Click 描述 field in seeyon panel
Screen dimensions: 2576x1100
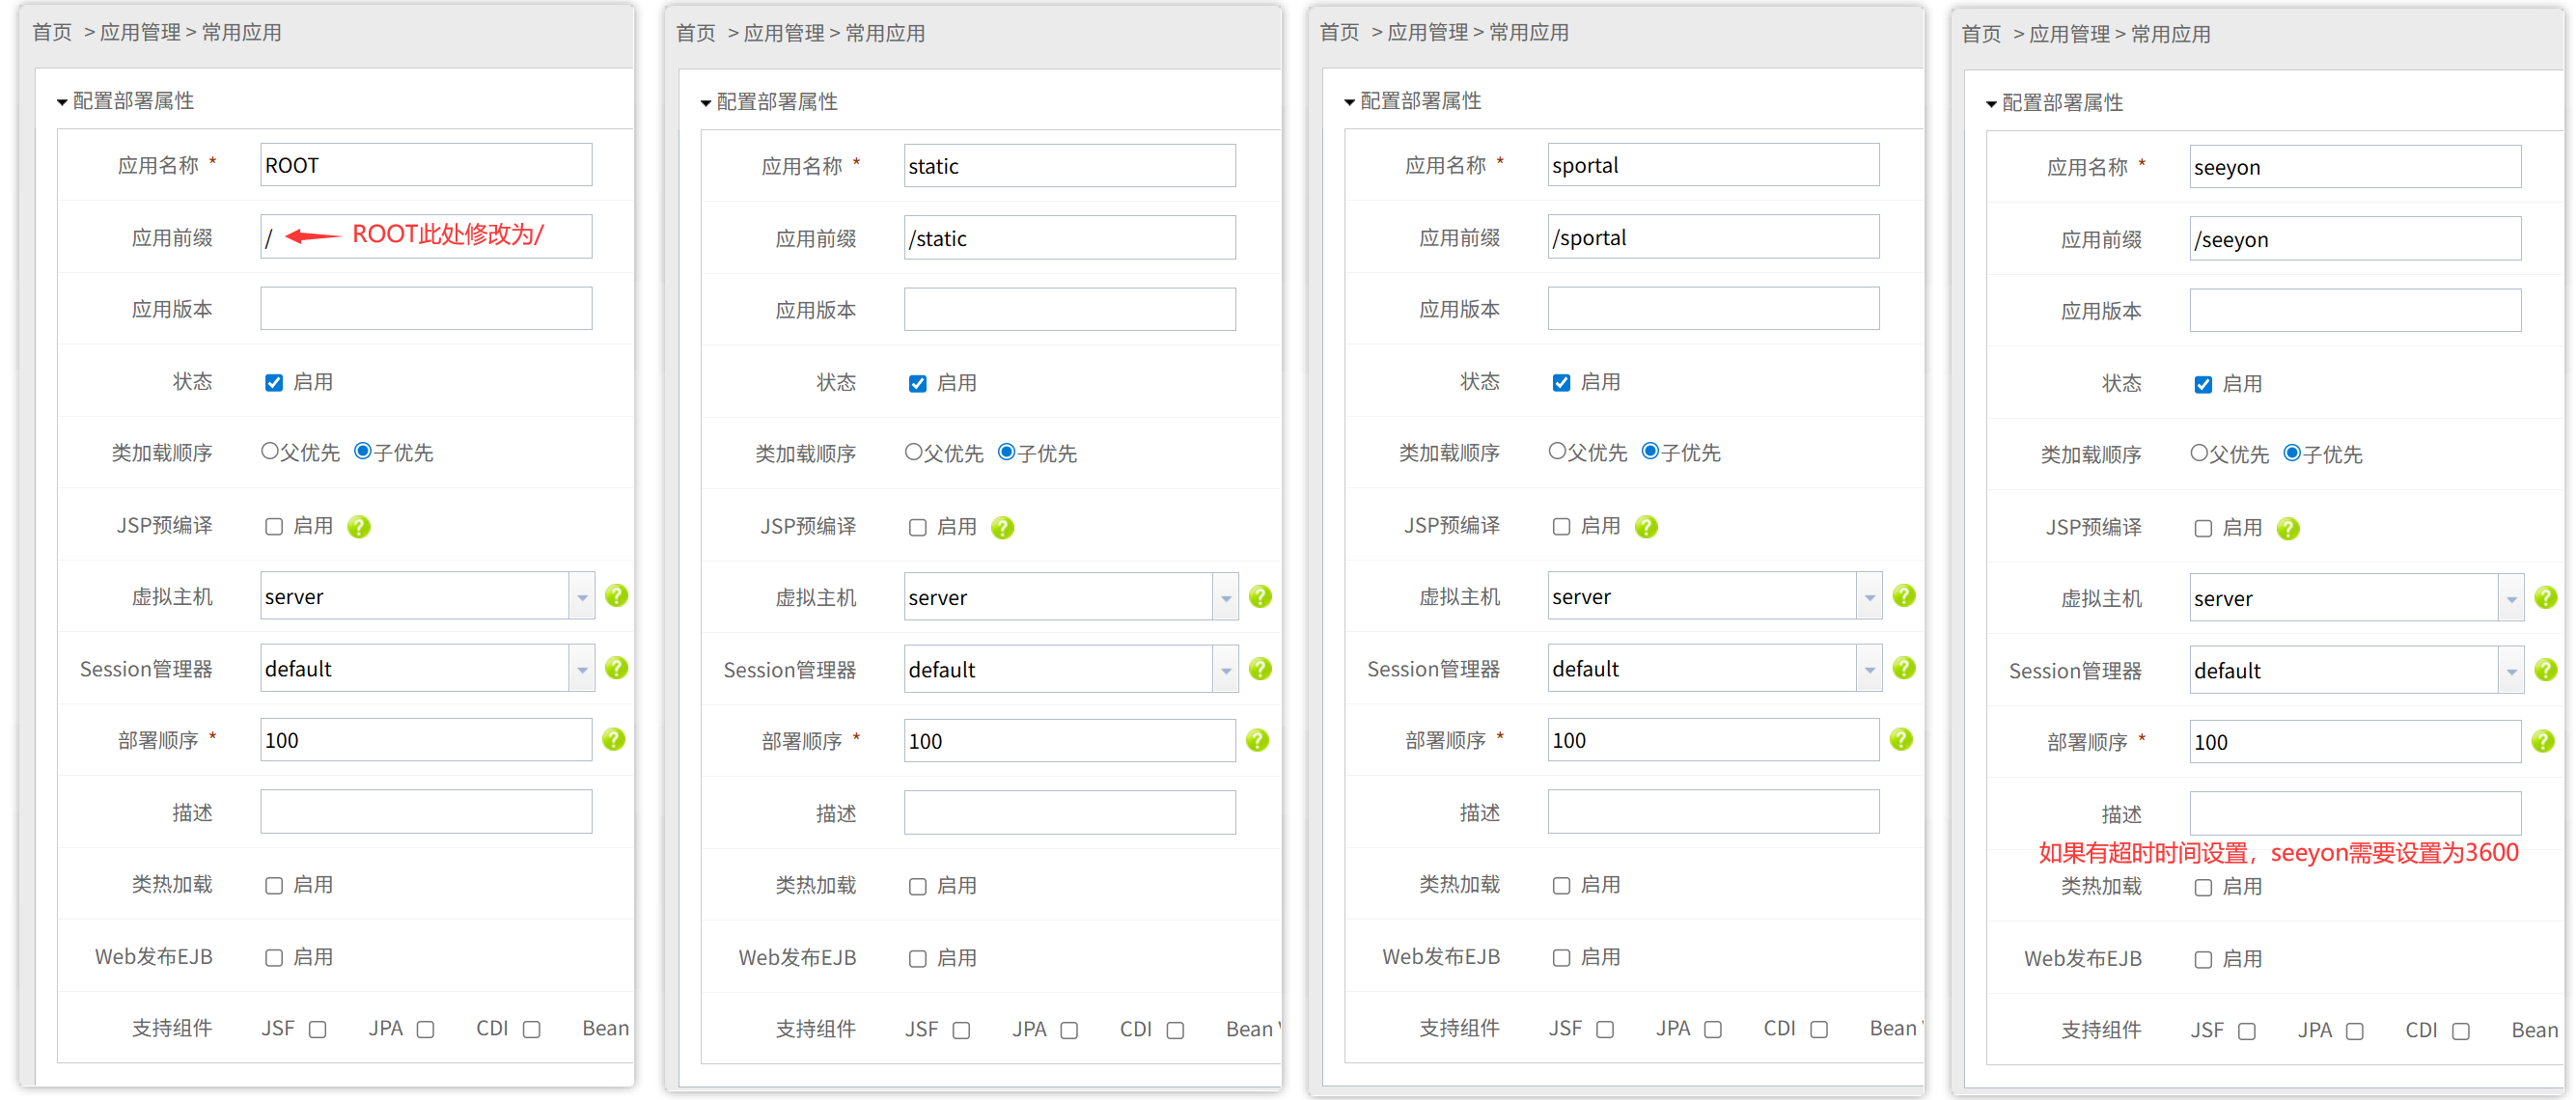coord(2356,814)
